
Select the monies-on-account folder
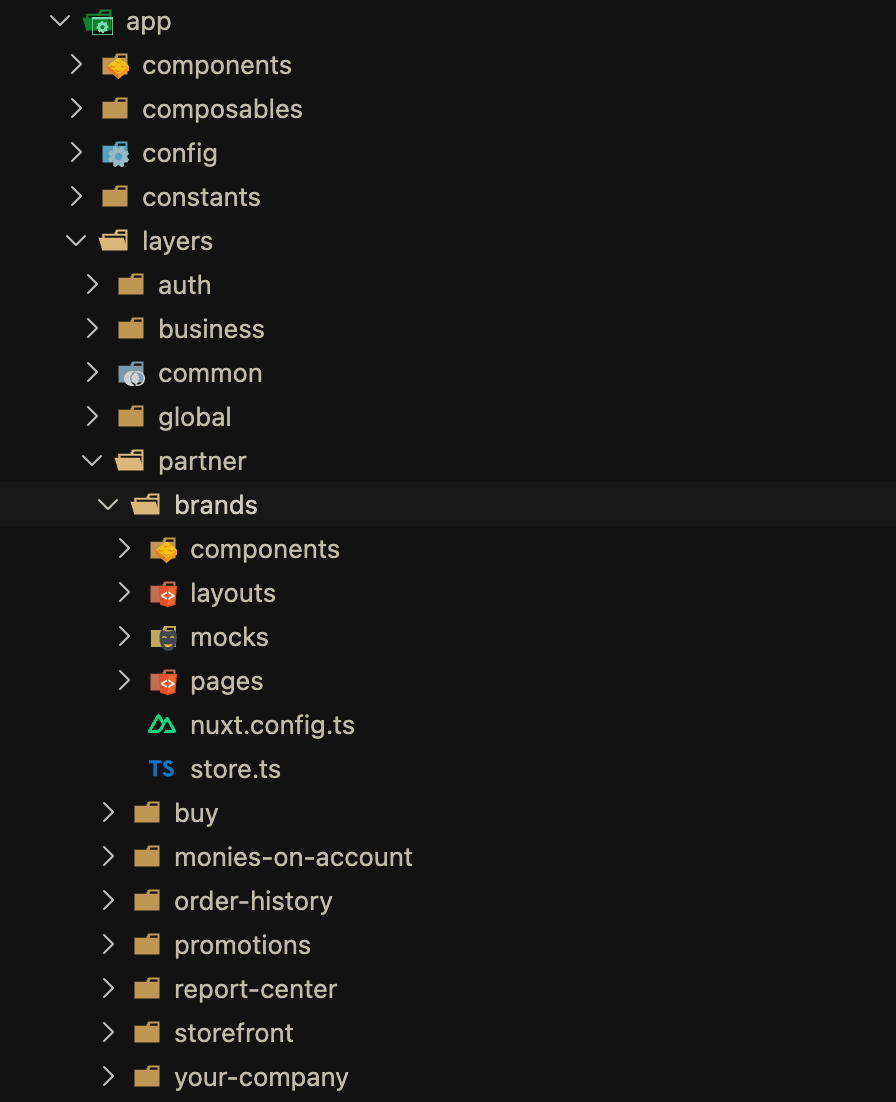point(293,857)
